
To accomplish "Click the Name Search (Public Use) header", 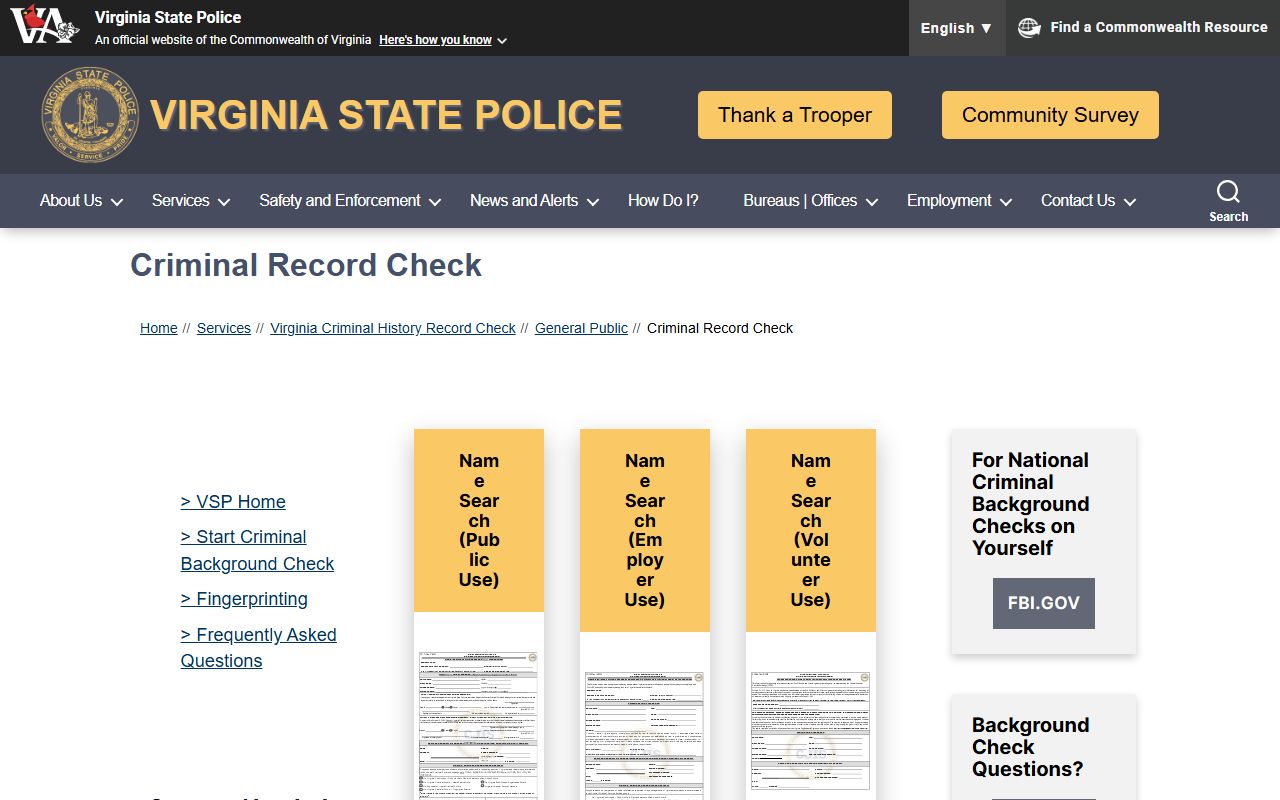I will click(479, 520).
